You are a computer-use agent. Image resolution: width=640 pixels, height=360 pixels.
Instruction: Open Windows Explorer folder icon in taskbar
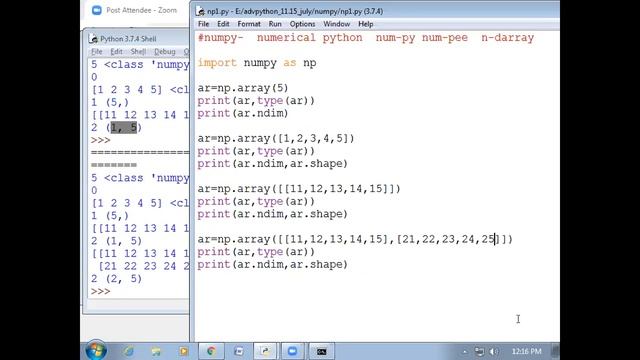click(x=156, y=351)
